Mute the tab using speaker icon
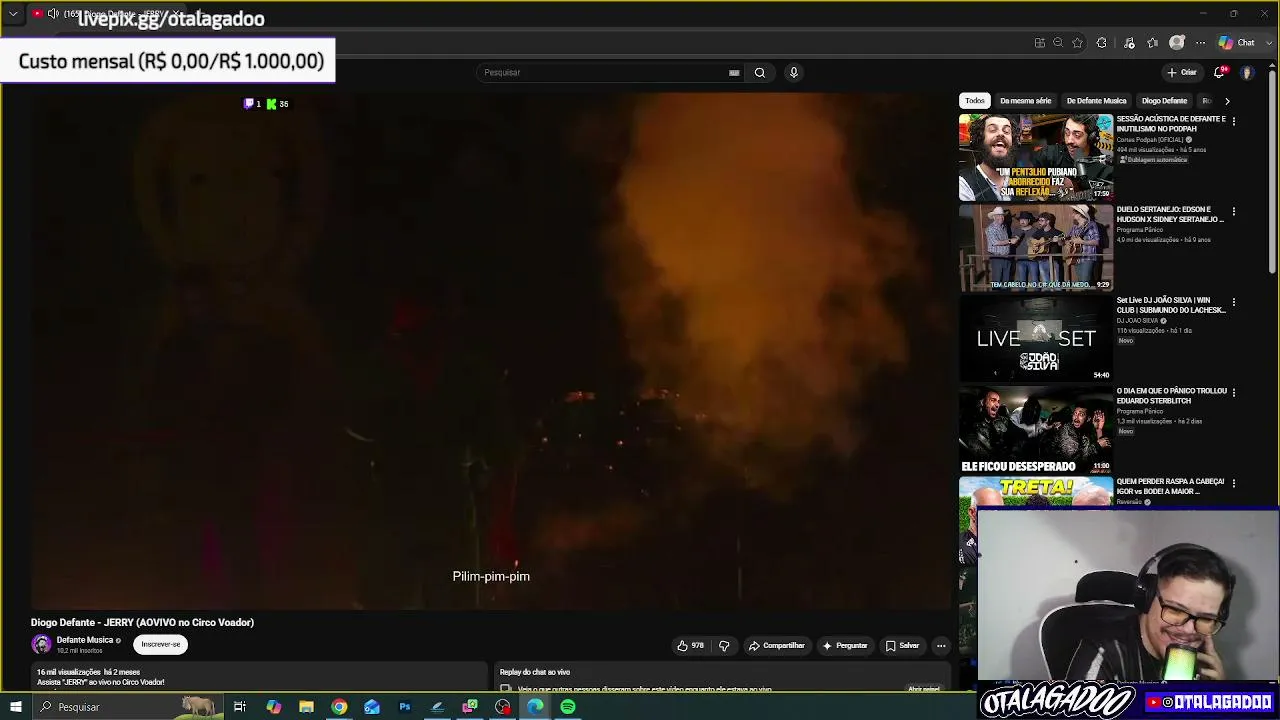Screen dimensions: 1280x720 (53, 14)
